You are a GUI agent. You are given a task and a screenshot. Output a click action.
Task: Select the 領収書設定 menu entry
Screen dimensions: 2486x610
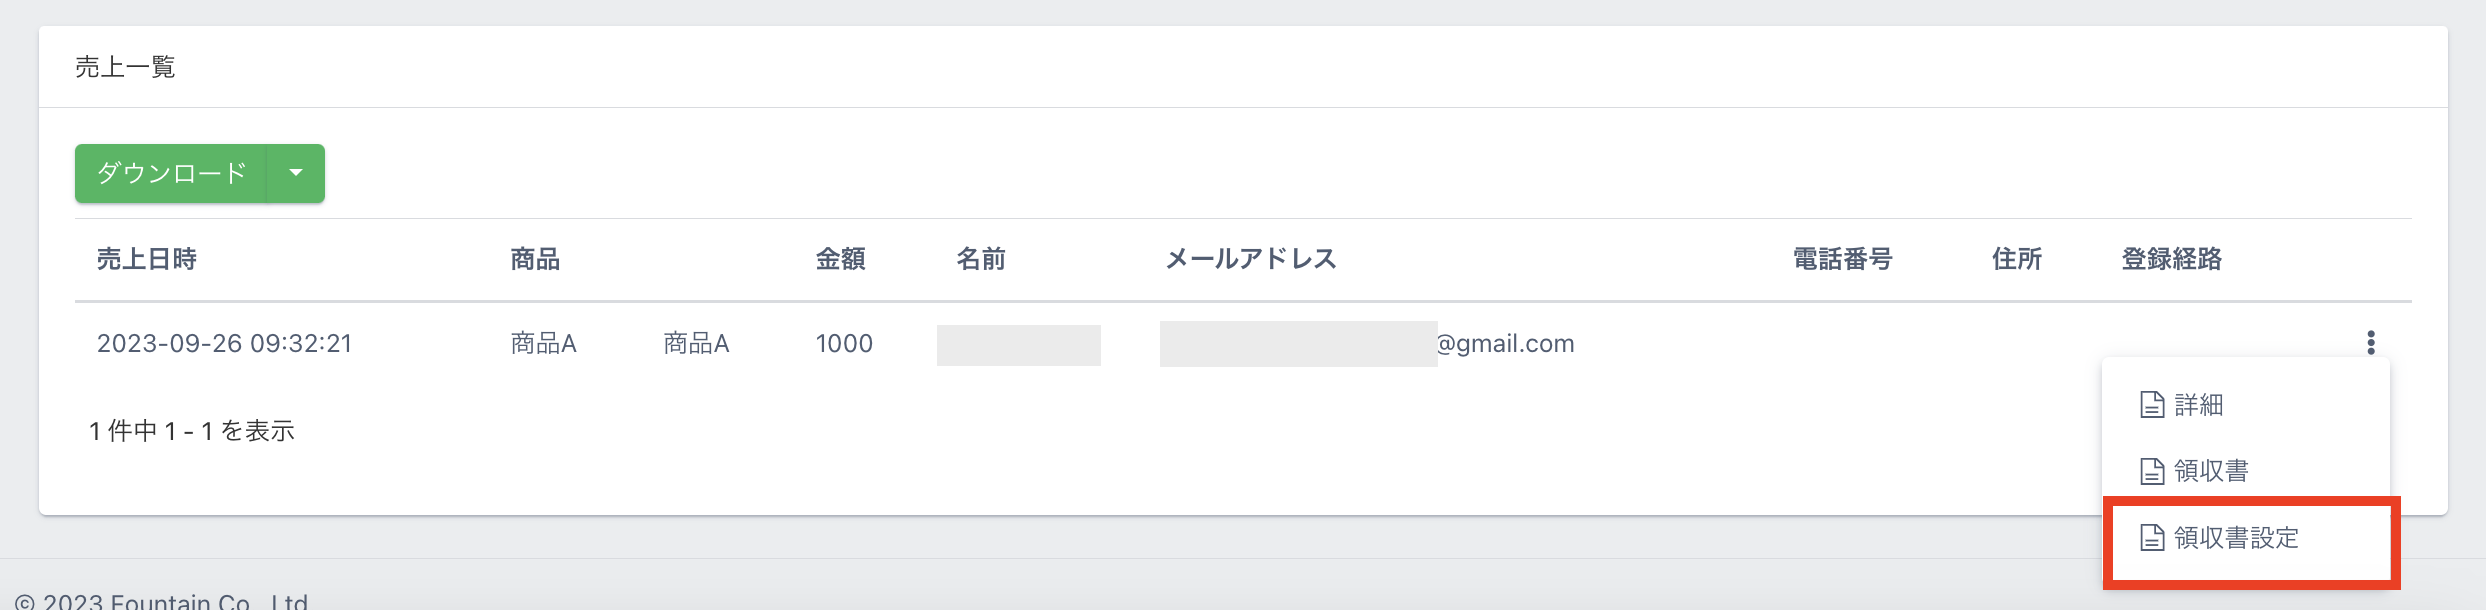pos(2236,538)
